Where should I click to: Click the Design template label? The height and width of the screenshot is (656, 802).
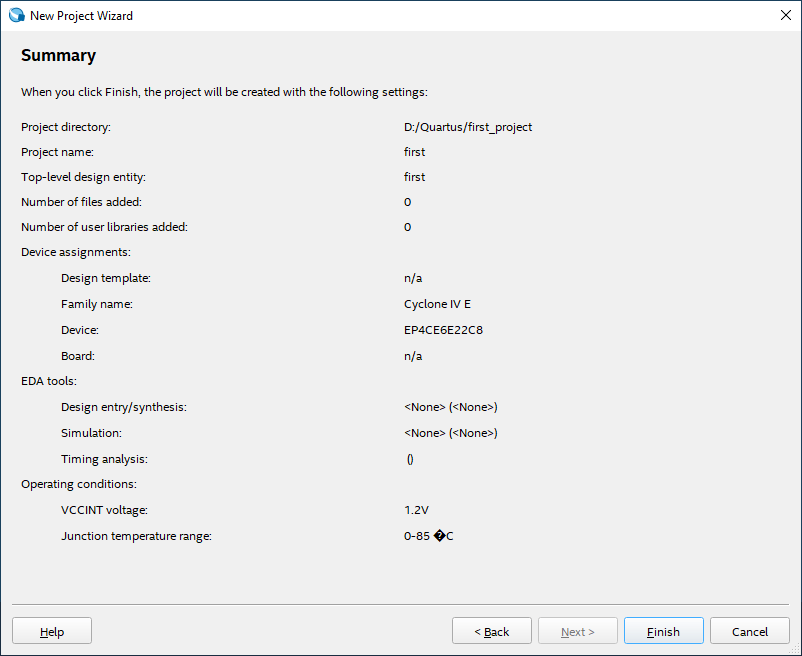tap(105, 278)
